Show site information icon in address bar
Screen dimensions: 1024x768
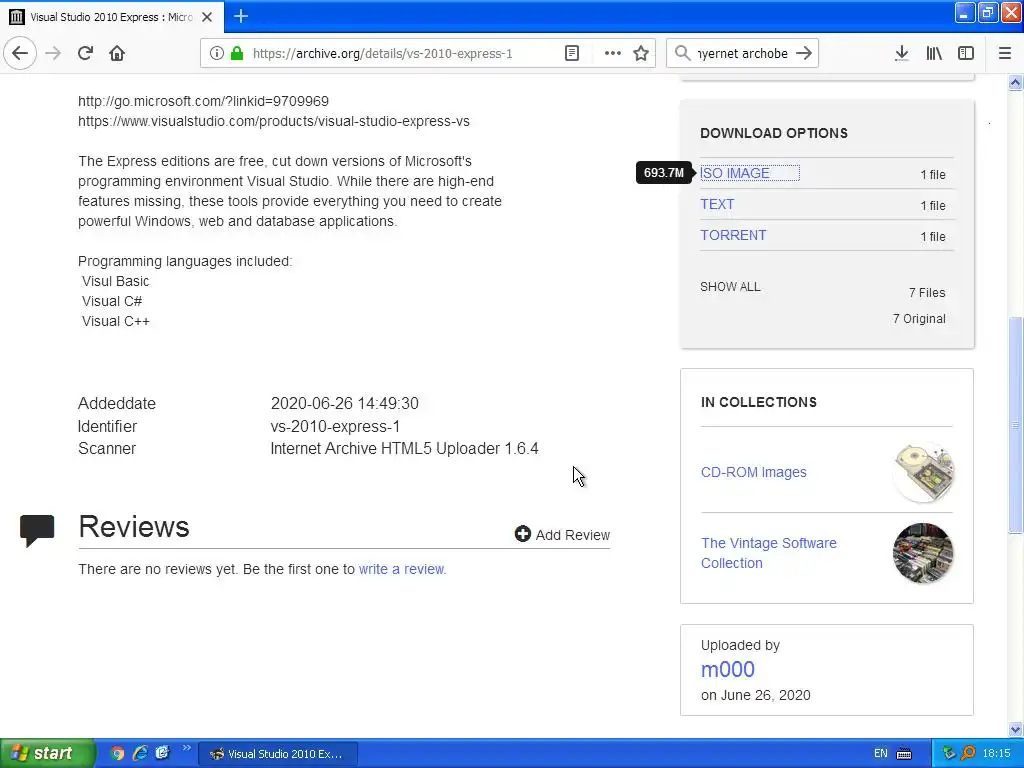[216, 53]
